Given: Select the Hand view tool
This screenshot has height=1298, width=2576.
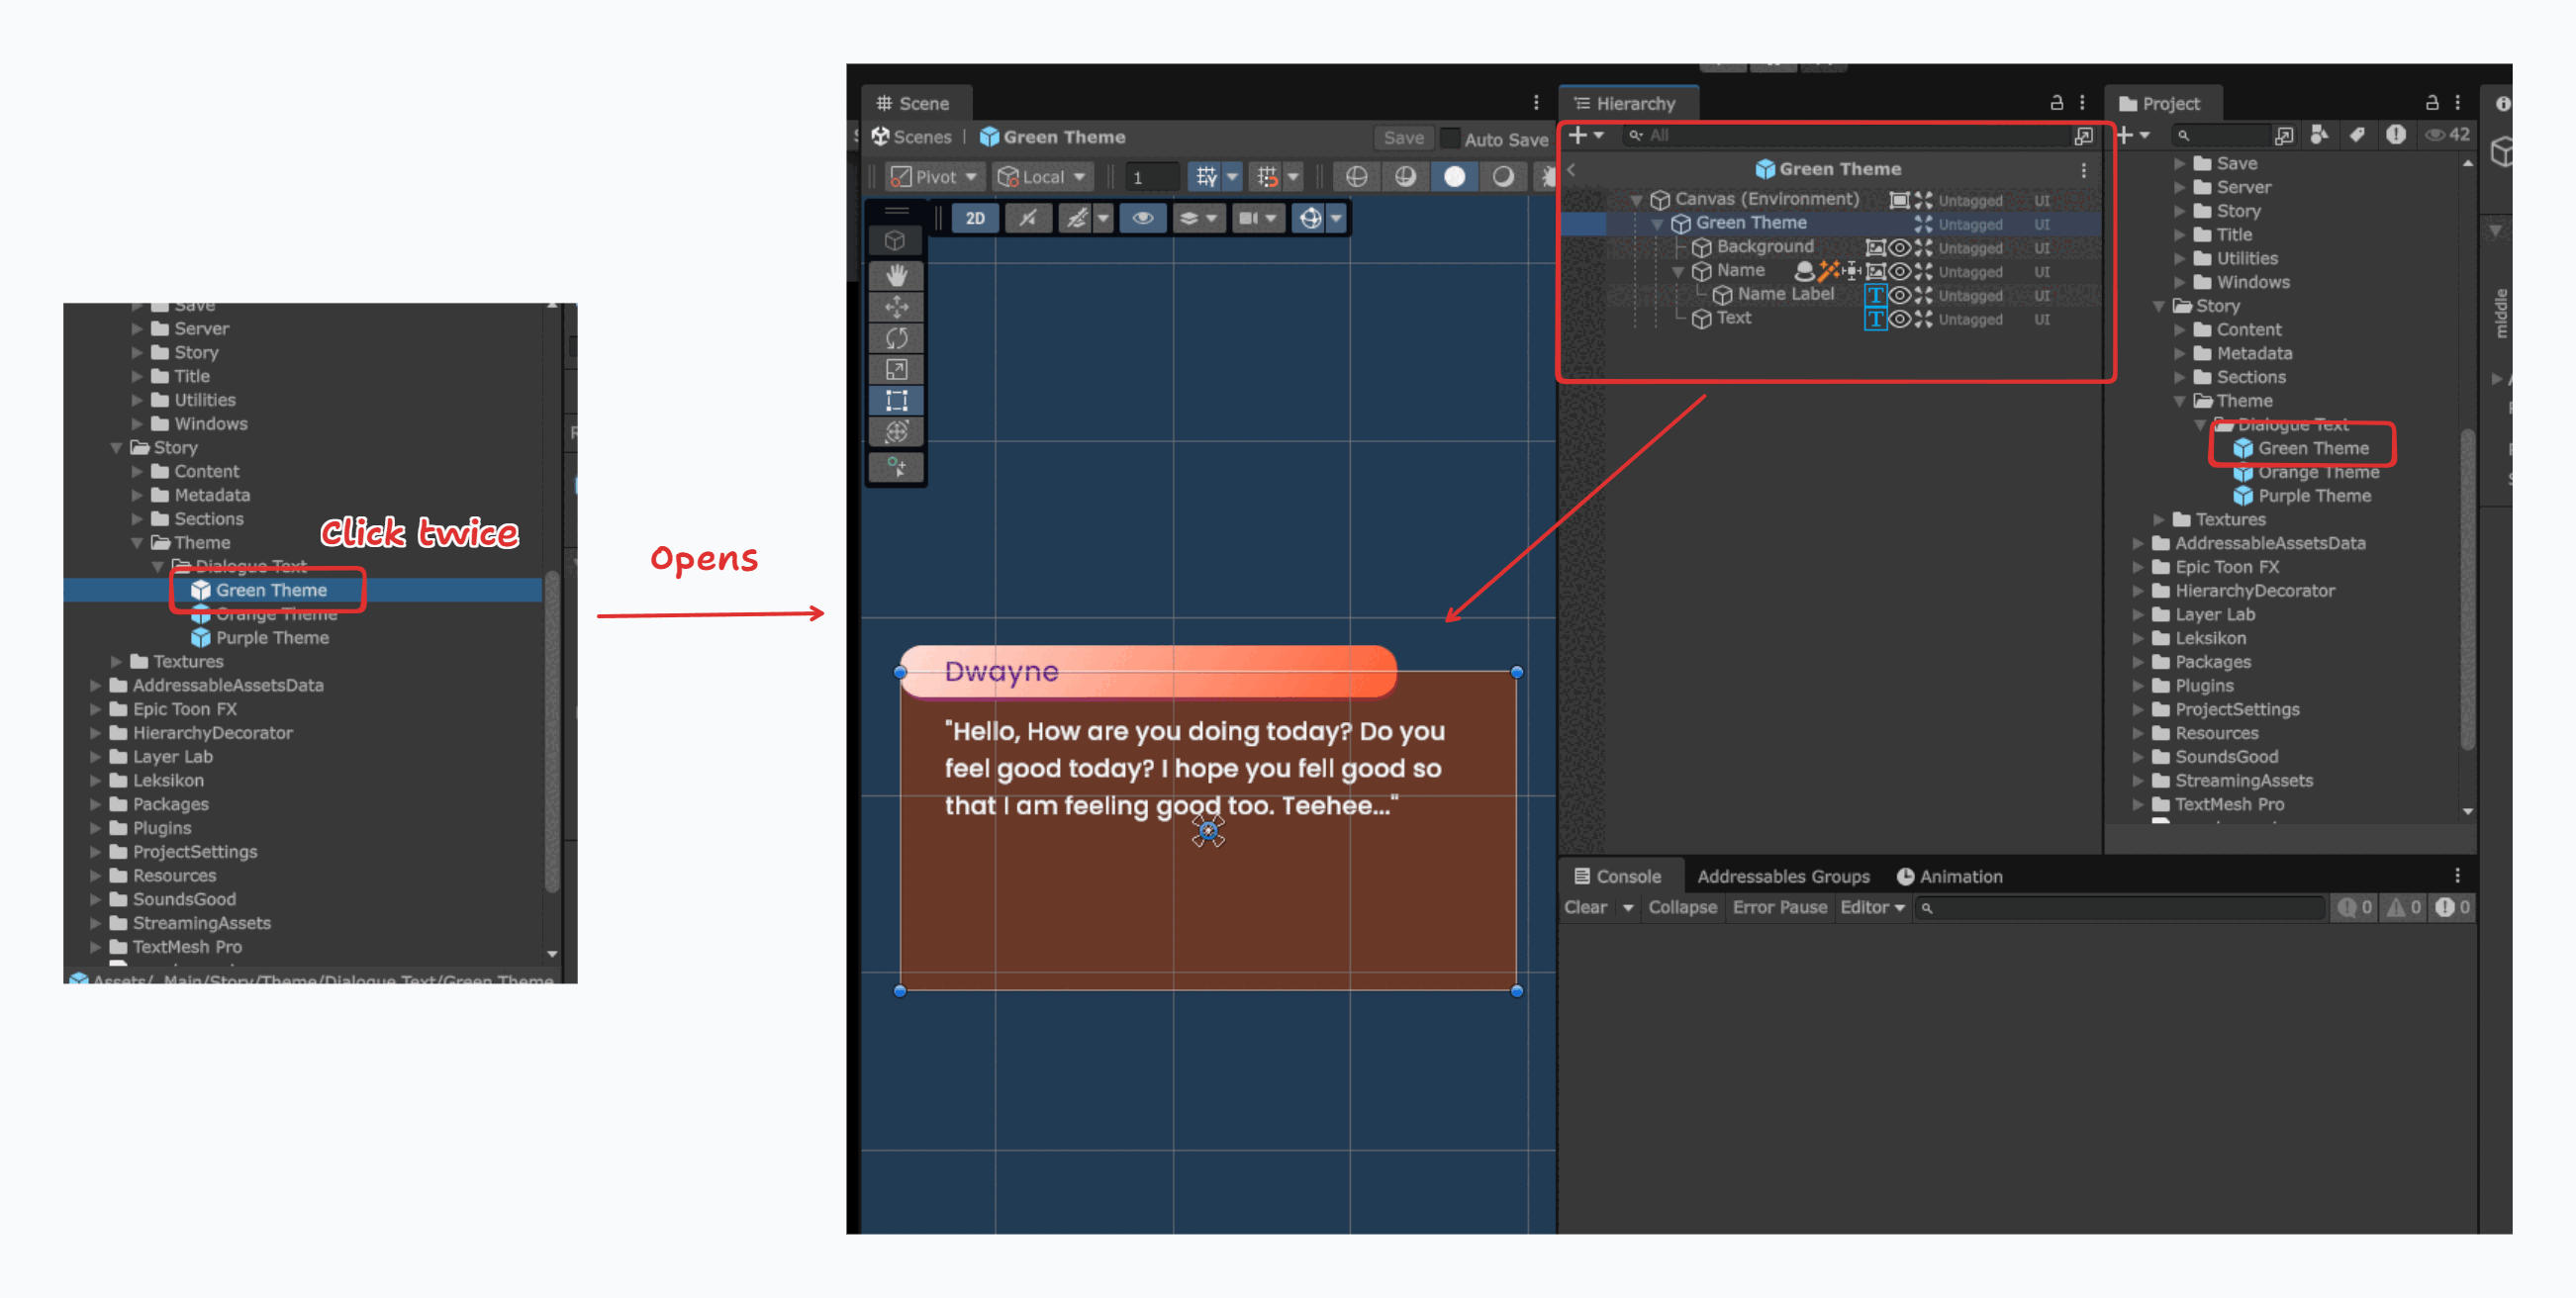Looking at the screenshot, I should [x=896, y=277].
